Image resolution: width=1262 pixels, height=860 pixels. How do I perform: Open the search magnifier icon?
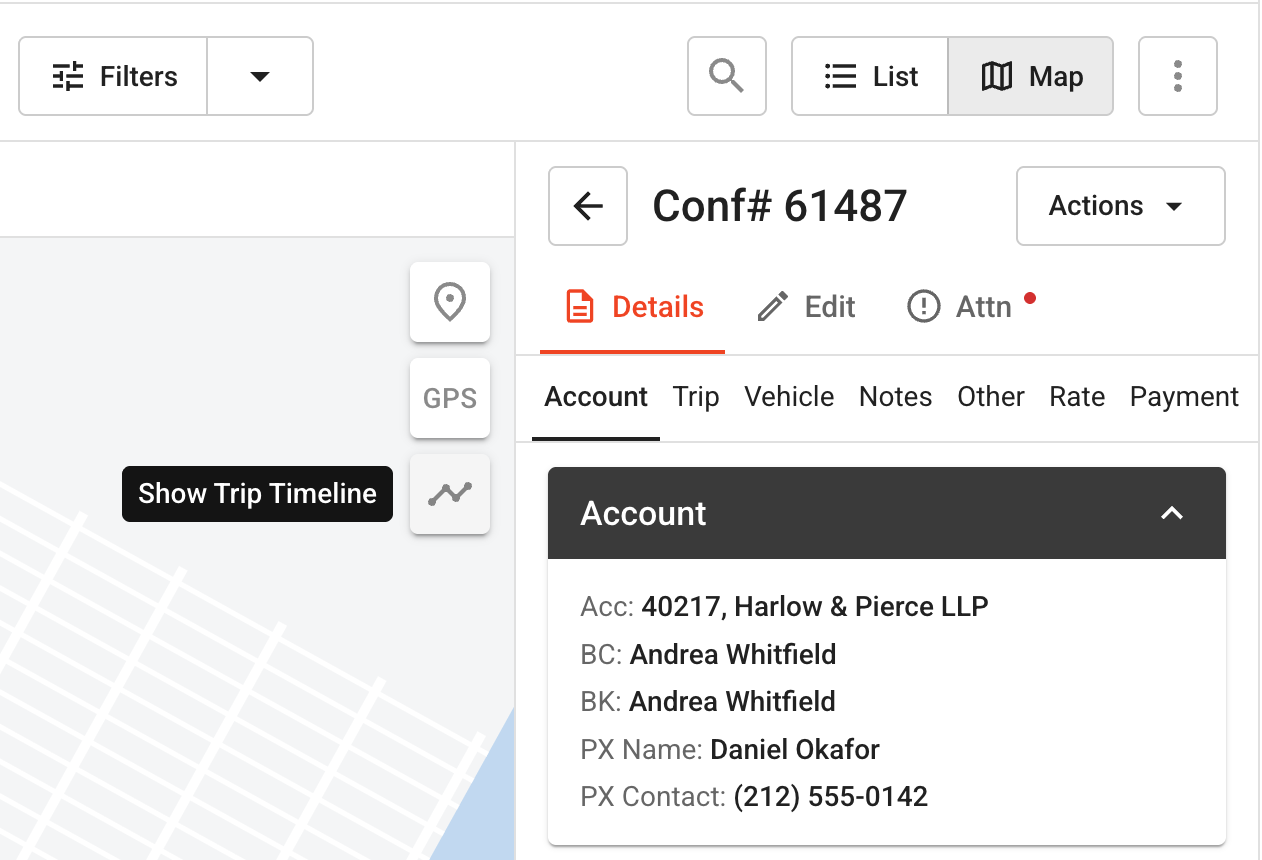(x=727, y=76)
